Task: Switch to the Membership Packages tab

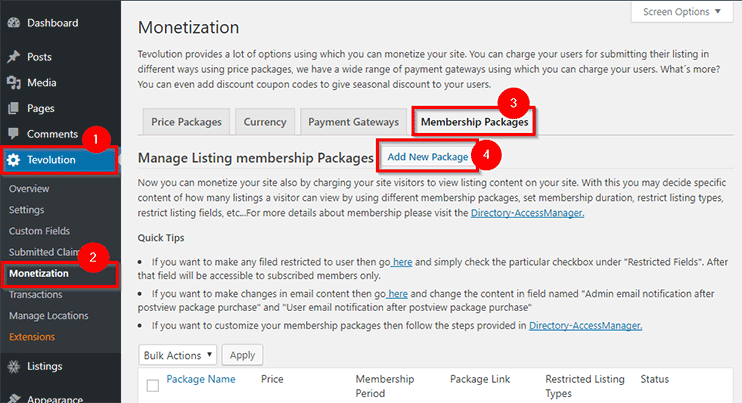Action: (474, 122)
